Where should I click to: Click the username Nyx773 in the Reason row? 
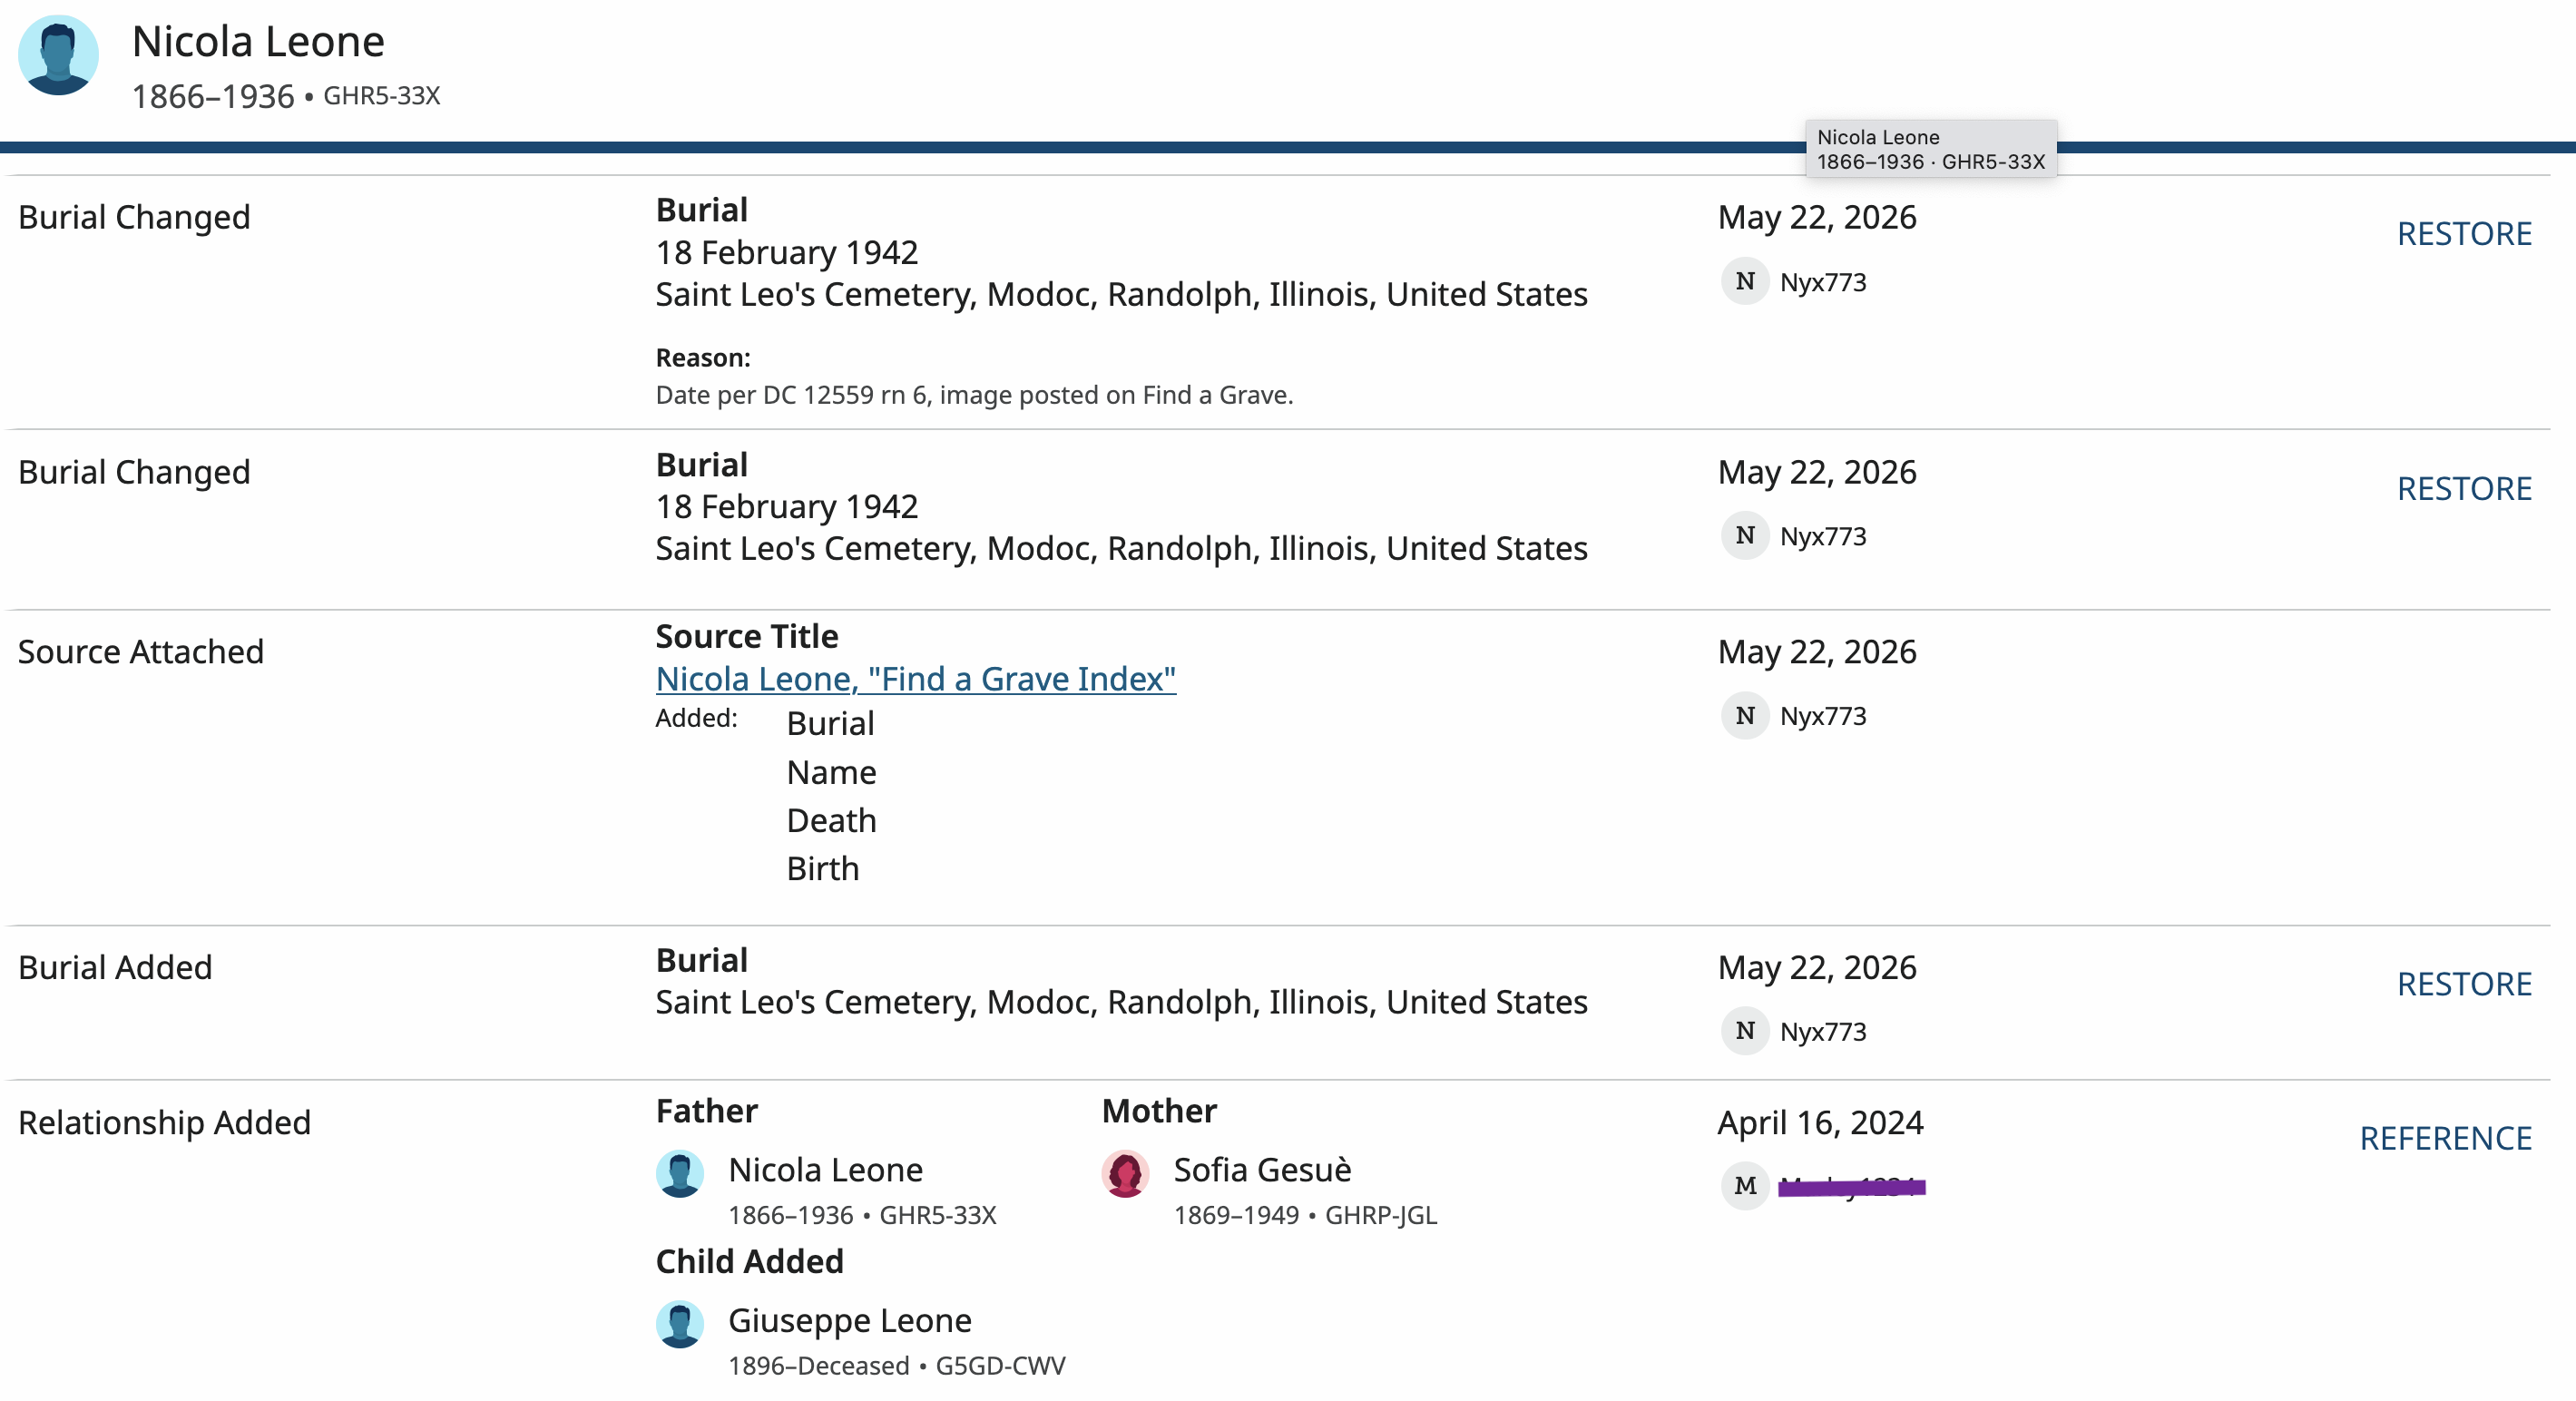click(1823, 283)
